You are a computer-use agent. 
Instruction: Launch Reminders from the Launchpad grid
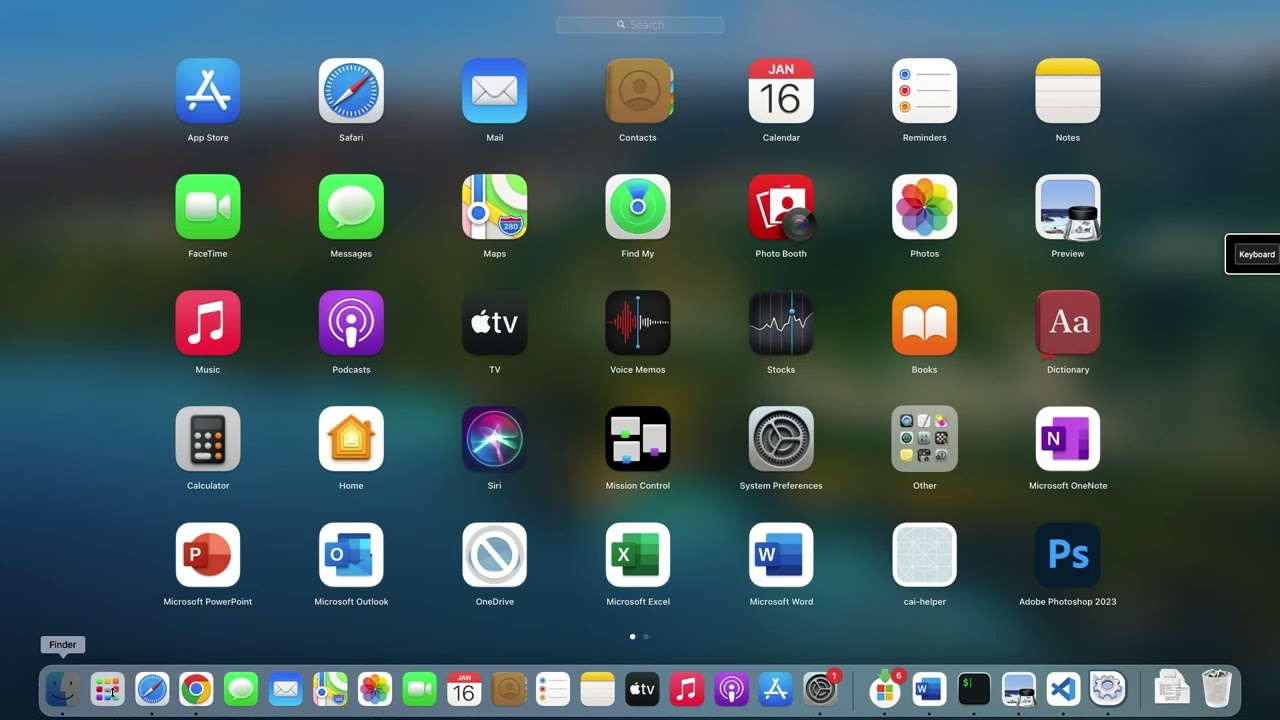[x=925, y=91]
